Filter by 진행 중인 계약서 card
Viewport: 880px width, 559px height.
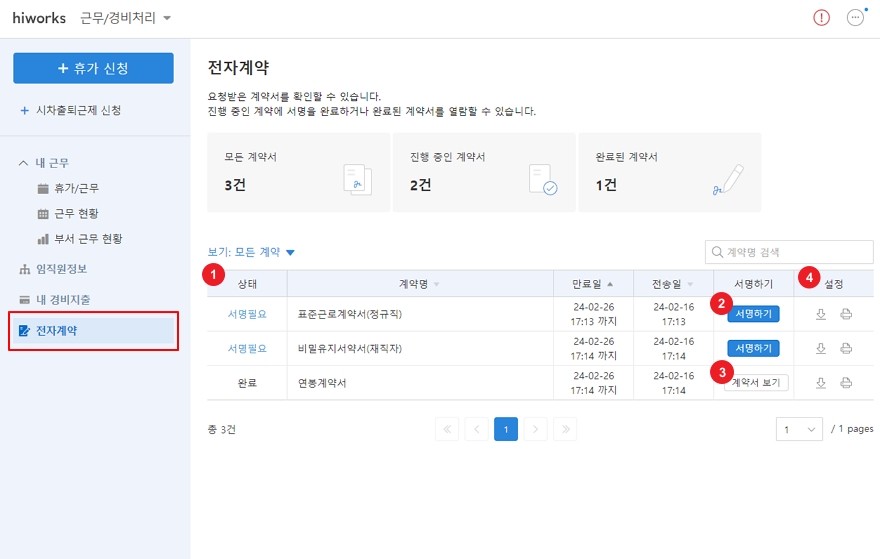pyautogui.click(x=483, y=173)
